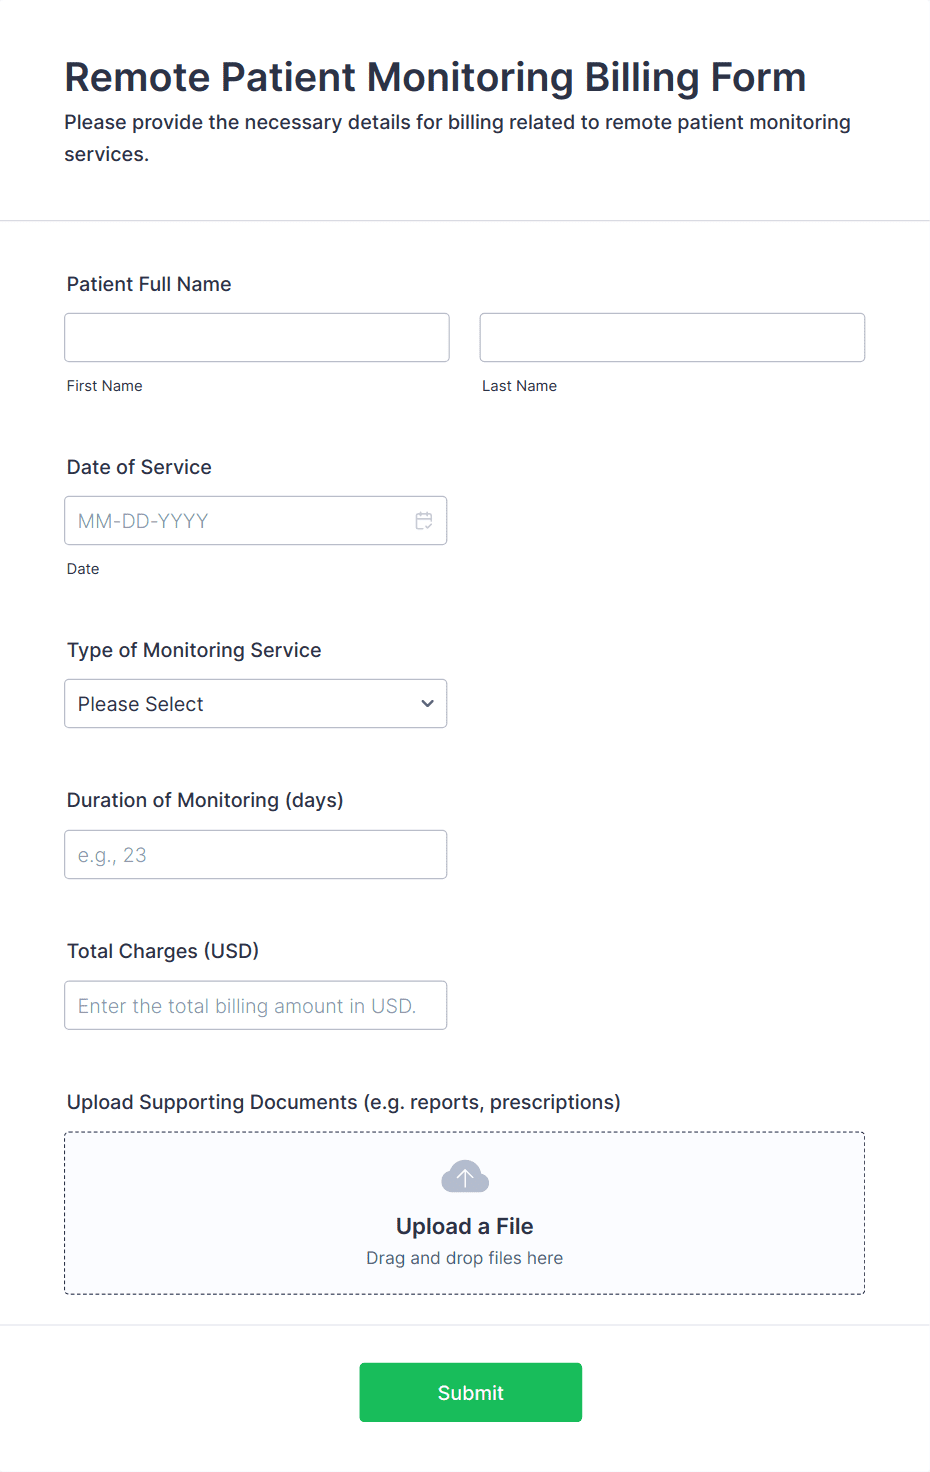The width and height of the screenshot is (930, 1472).
Task: Click the Date of Service label
Action: pos(139,467)
